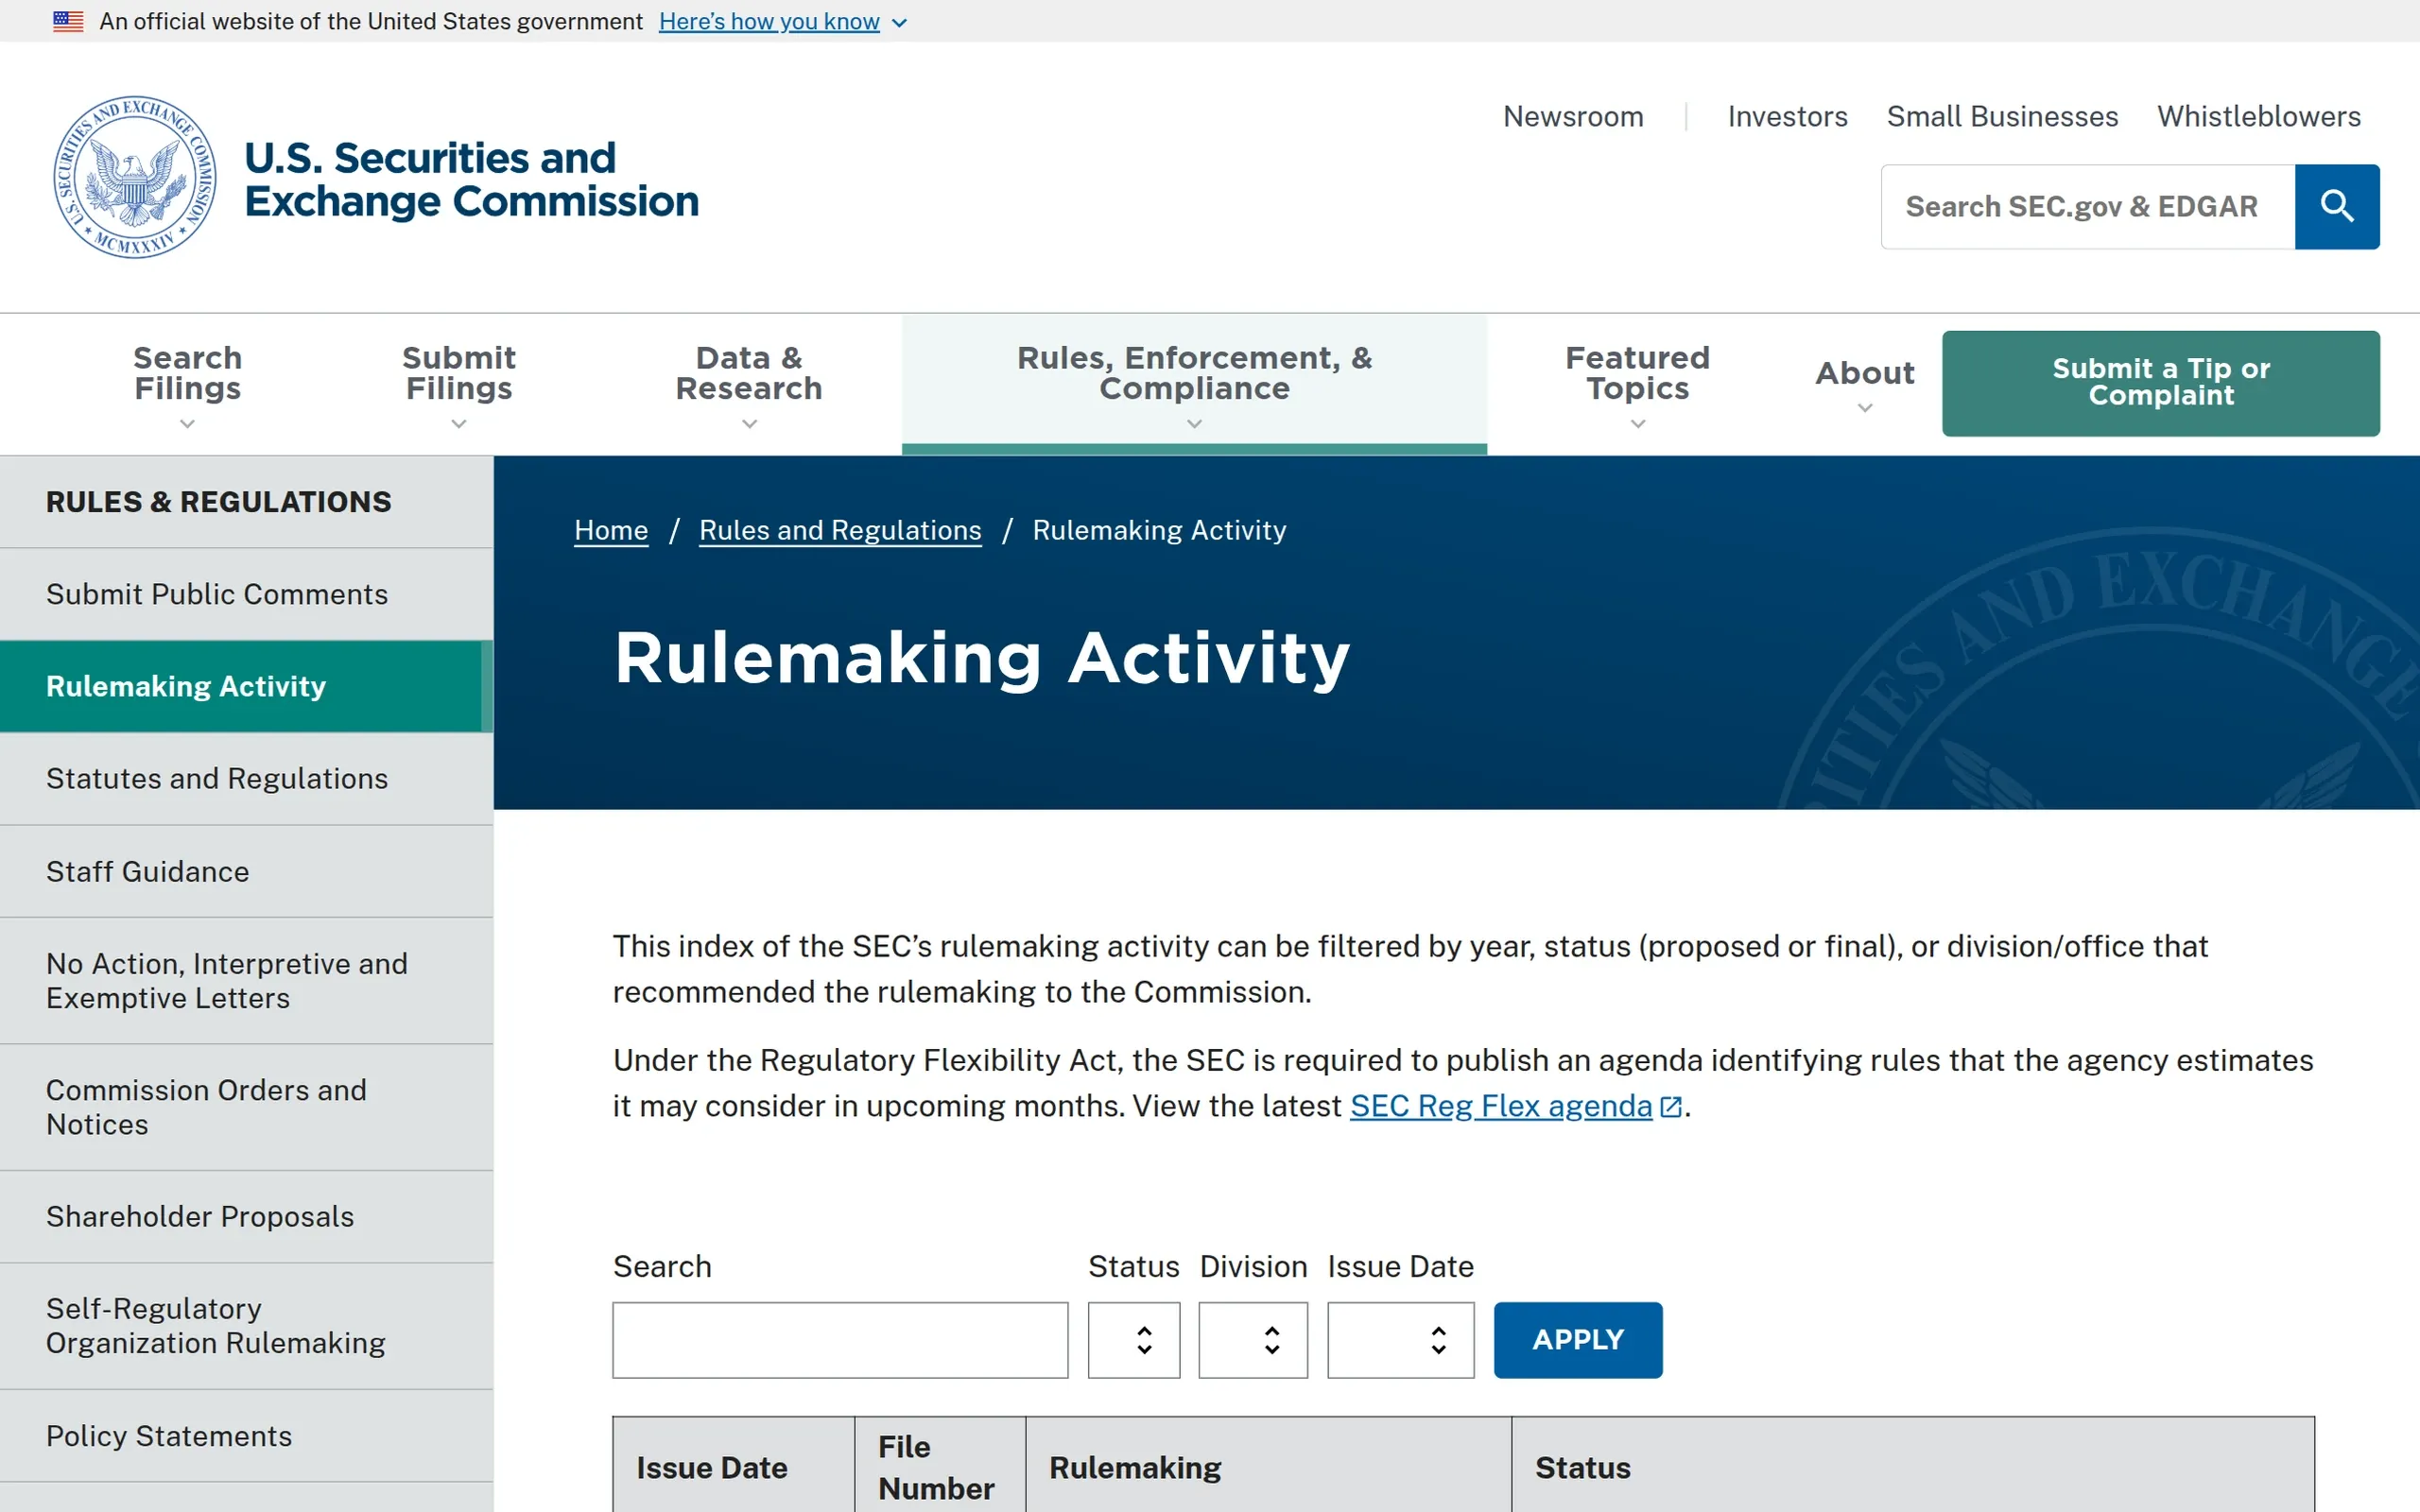Image resolution: width=2420 pixels, height=1512 pixels.
Task: Open the Issue Date filter dropdown
Action: pos(1400,1340)
